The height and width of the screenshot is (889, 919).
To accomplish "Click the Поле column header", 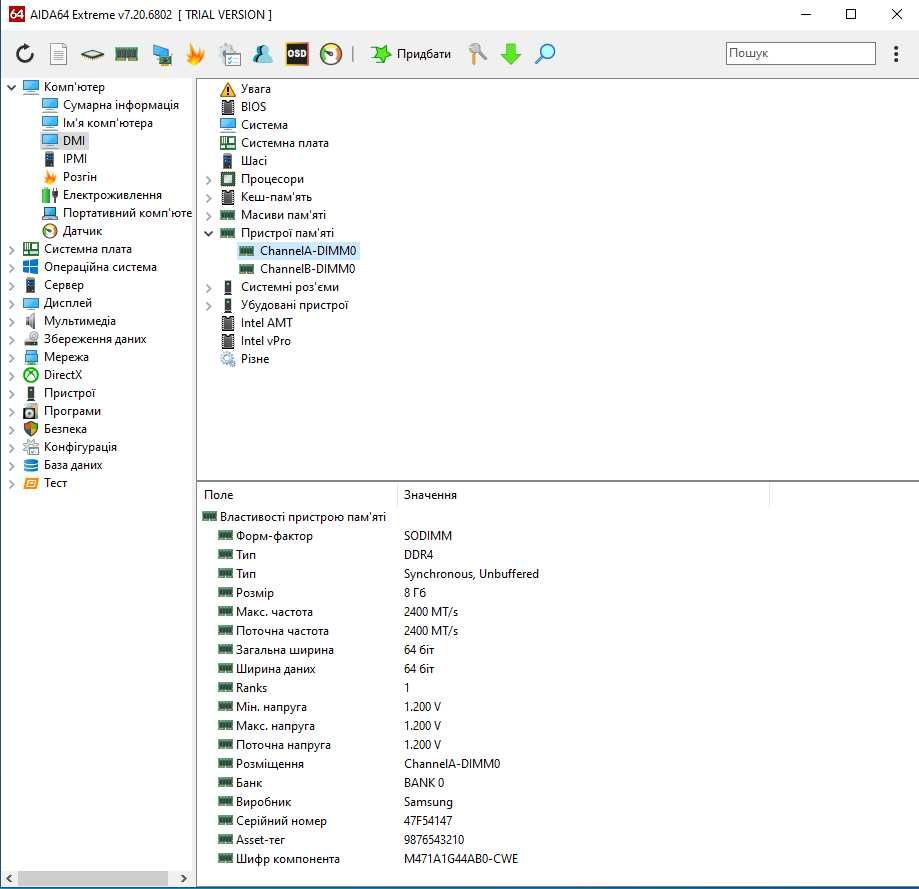I will [298, 495].
